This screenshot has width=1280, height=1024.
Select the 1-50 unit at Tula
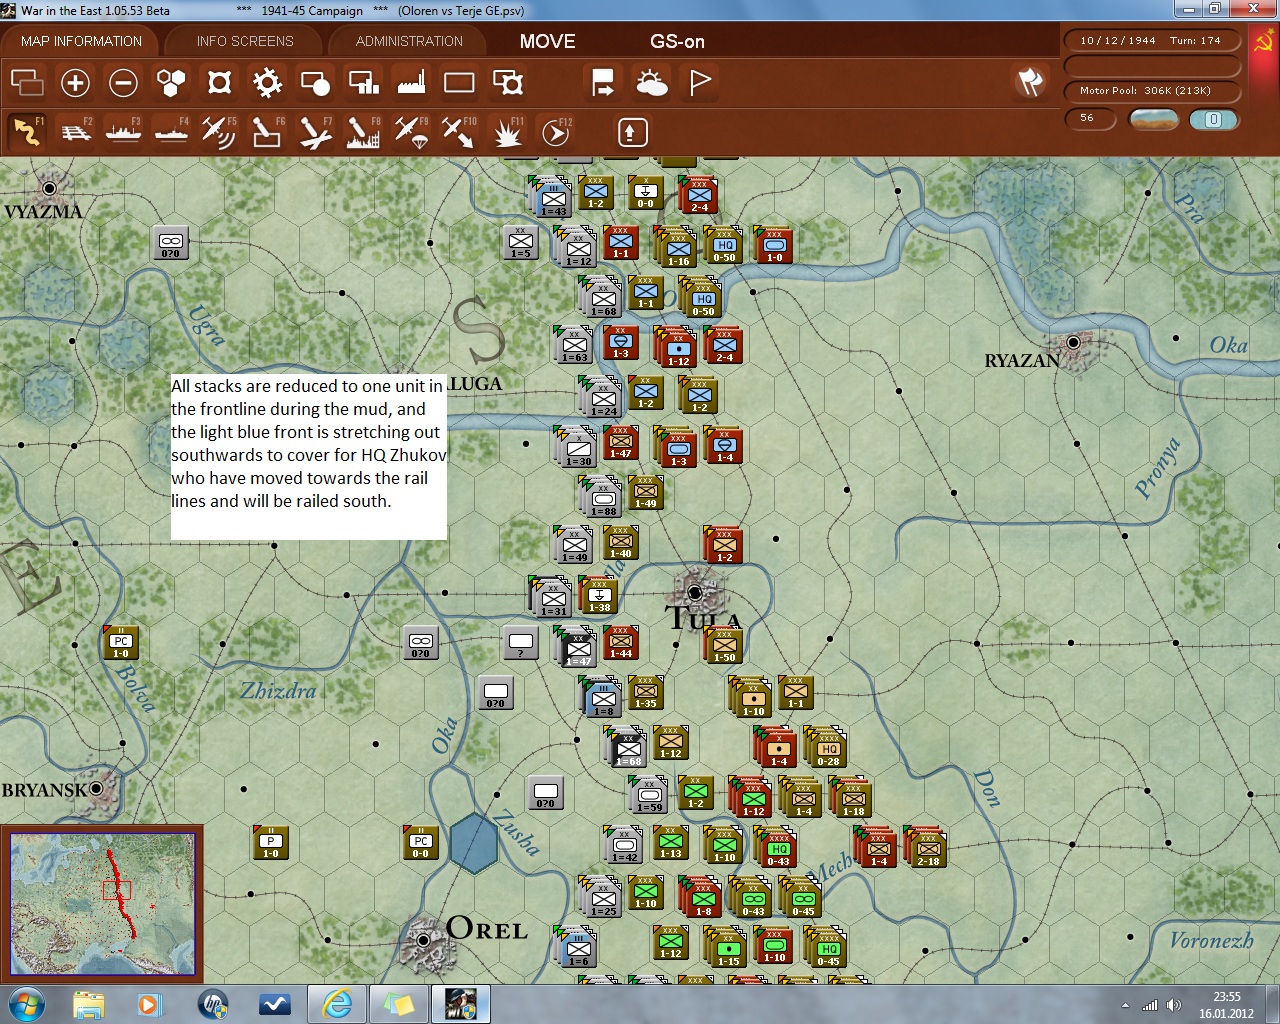(724, 645)
